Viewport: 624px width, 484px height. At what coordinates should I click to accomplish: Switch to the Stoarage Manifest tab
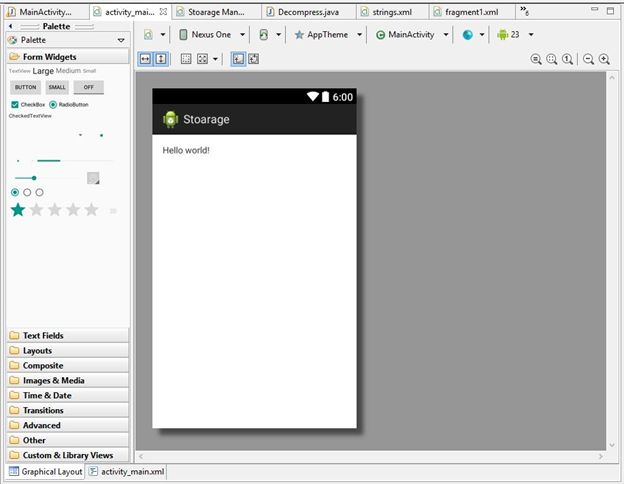(216, 12)
